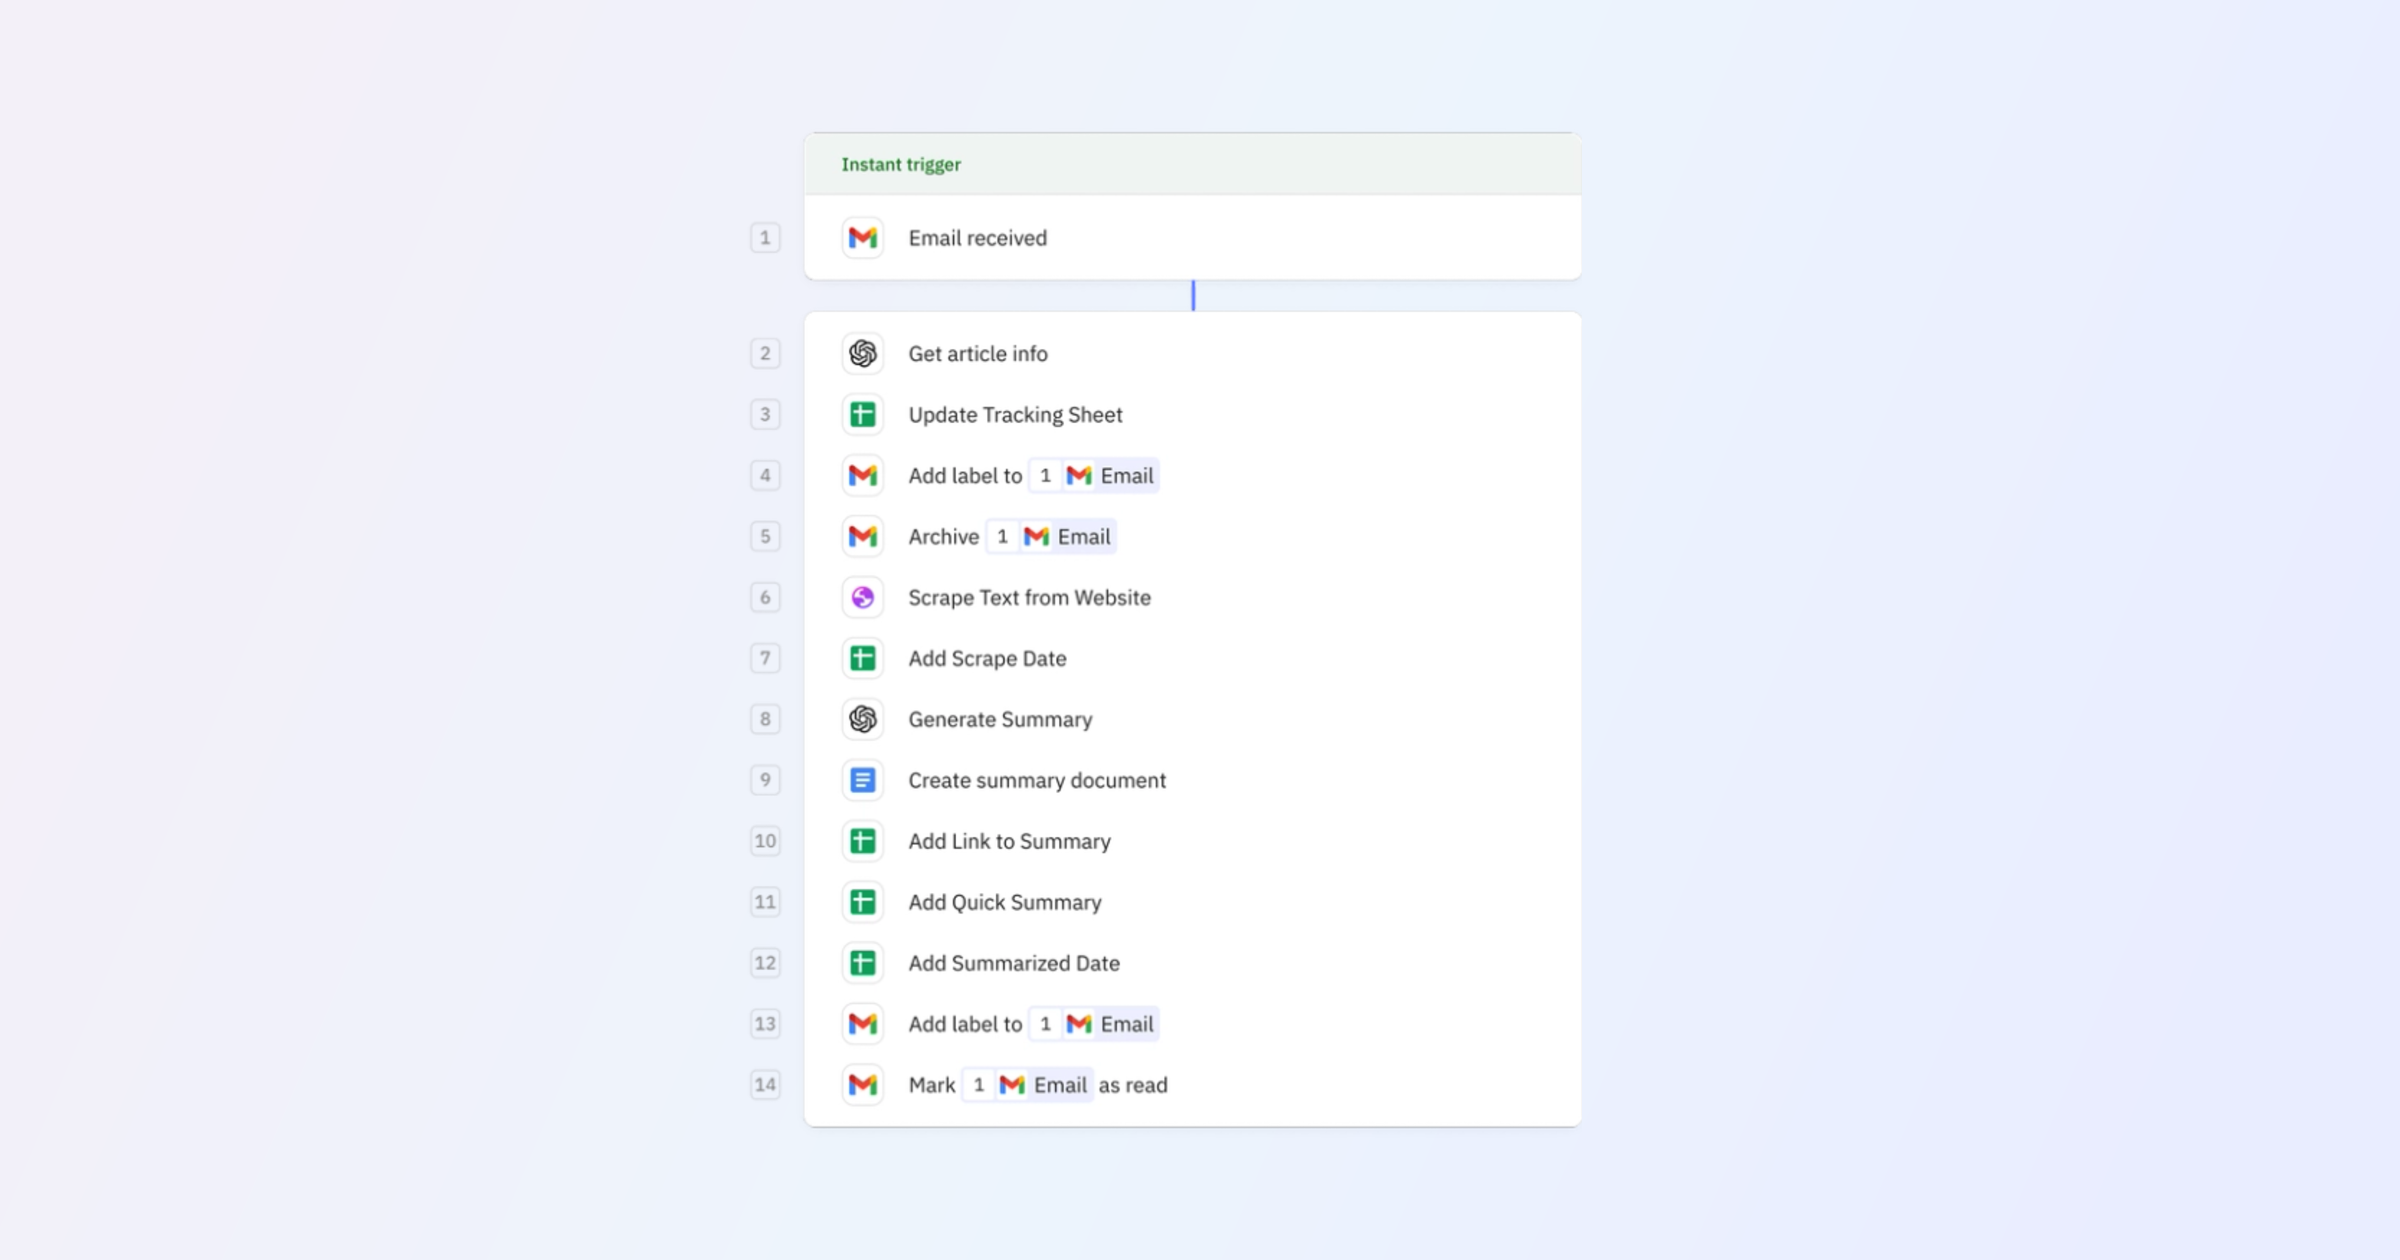Click the Gmail icon on Add label step

point(862,475)
